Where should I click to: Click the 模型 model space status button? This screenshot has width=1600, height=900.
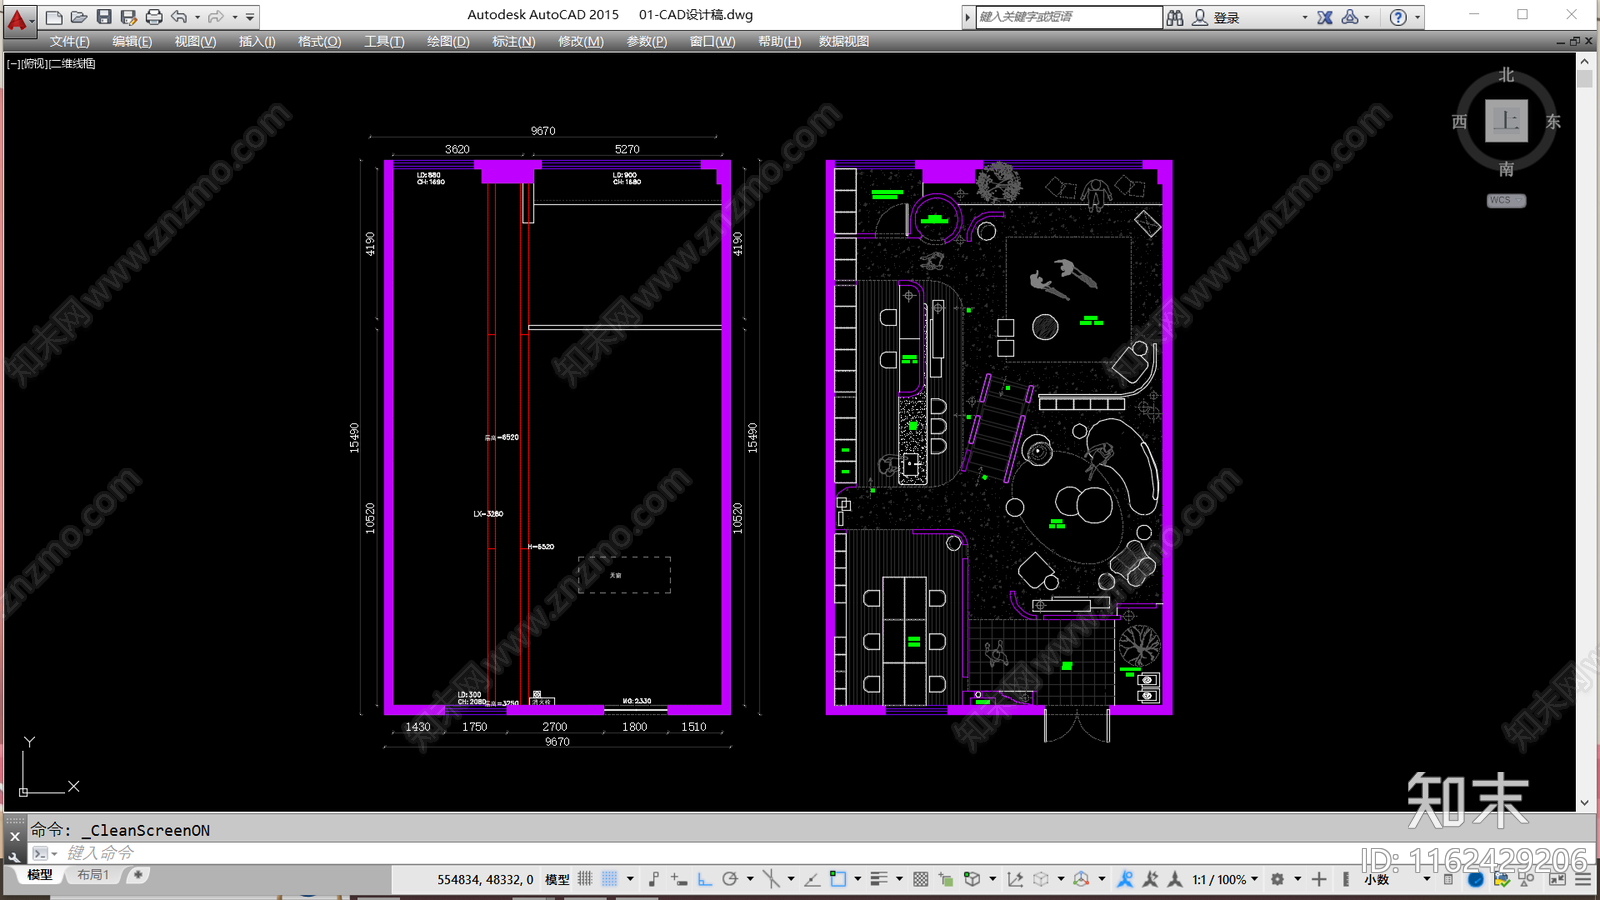(x=557, y=880)
